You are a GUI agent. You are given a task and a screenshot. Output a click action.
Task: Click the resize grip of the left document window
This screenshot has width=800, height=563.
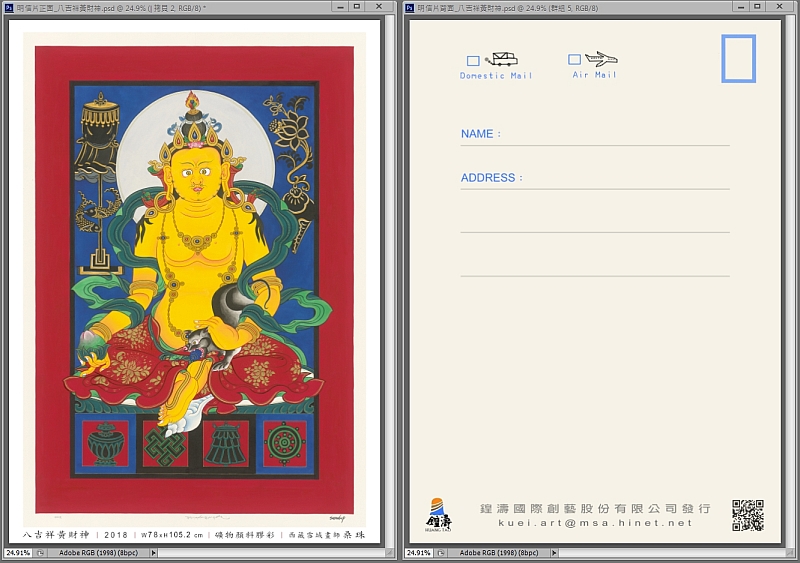point(390,553)
